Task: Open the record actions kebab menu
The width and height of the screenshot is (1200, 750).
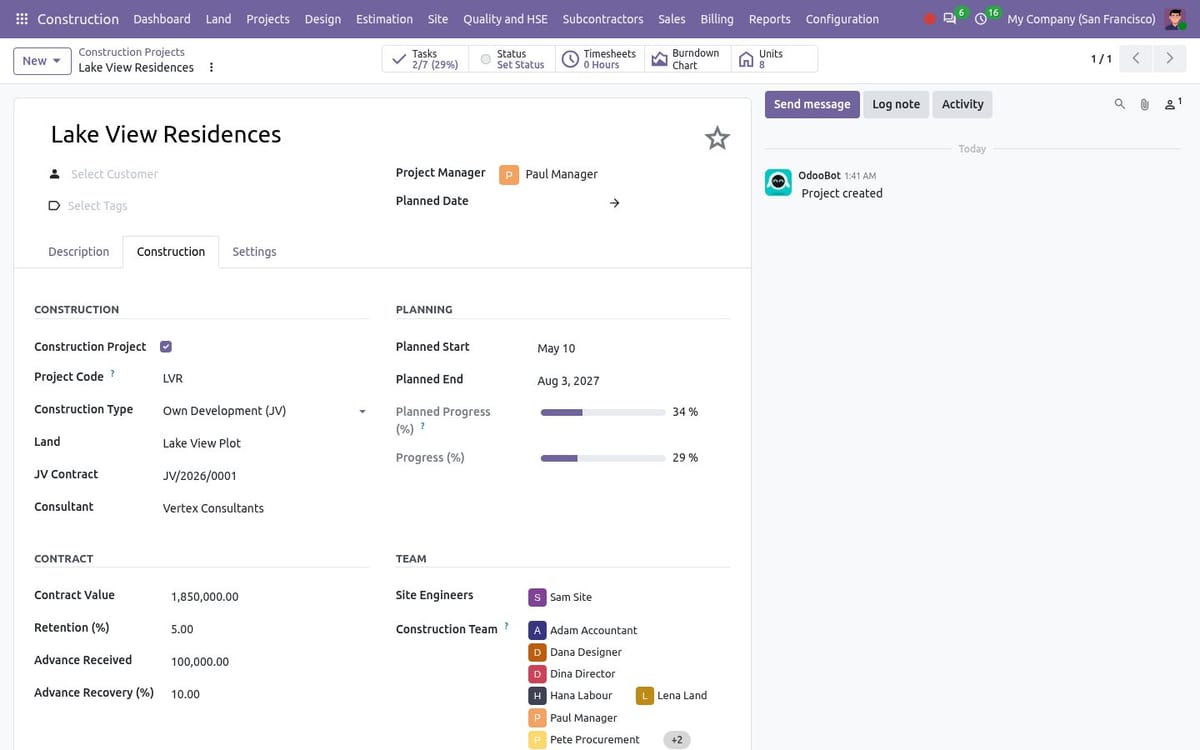Action: point(211,67)
